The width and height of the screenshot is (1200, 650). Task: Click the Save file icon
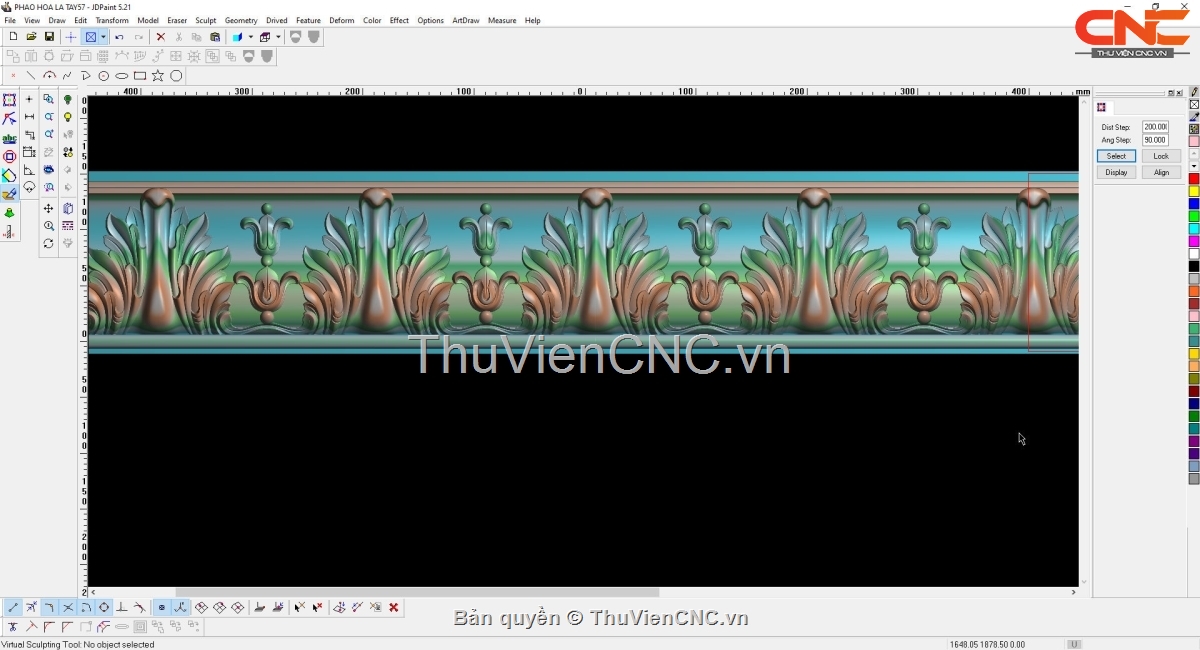(x=49, y=37)
